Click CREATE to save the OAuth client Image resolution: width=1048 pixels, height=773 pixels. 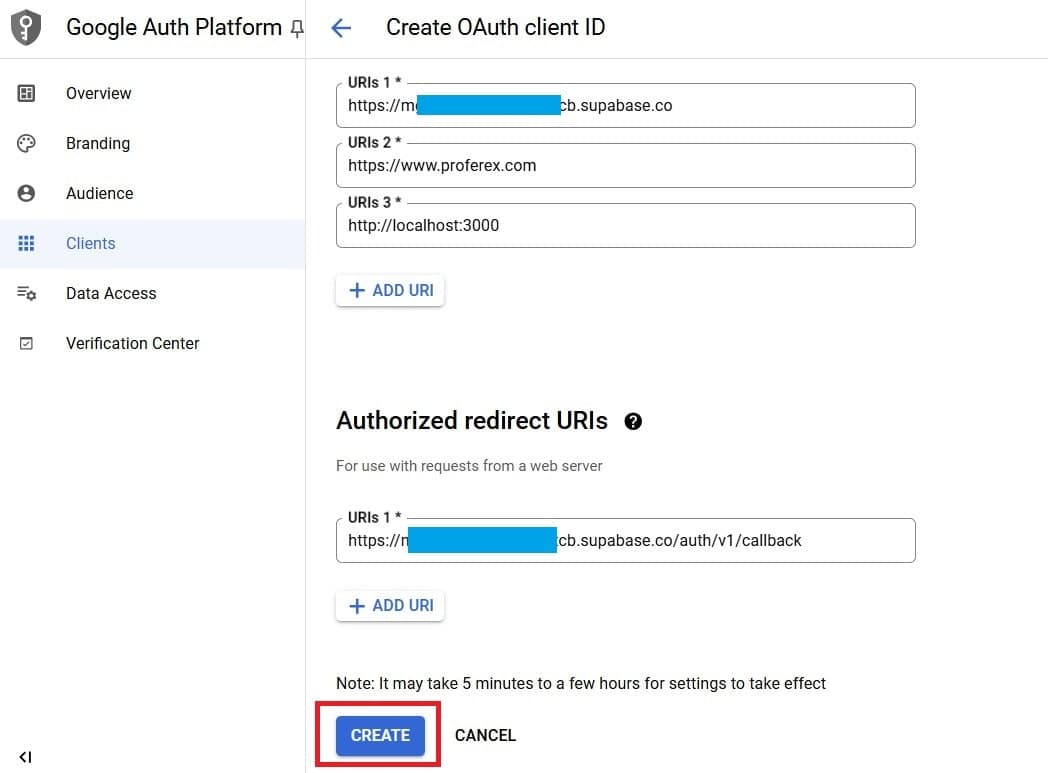click(379, 735)
